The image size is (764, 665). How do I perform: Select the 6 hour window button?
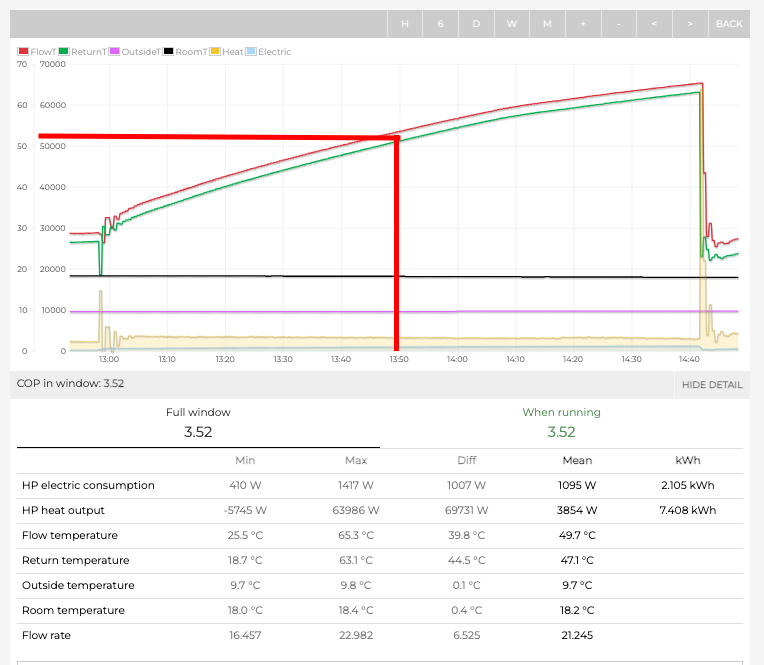440,24
